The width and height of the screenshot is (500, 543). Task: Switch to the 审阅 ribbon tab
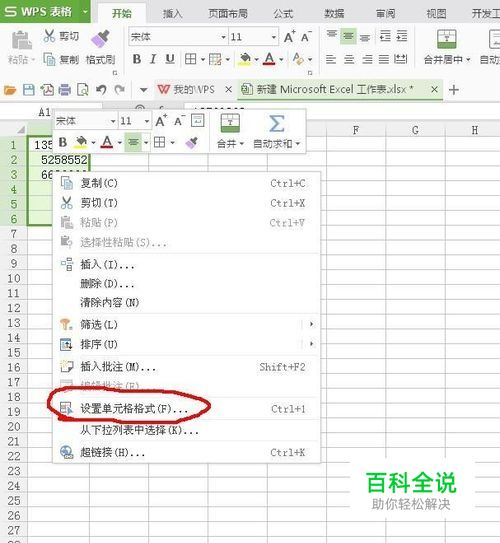[385, 14]
